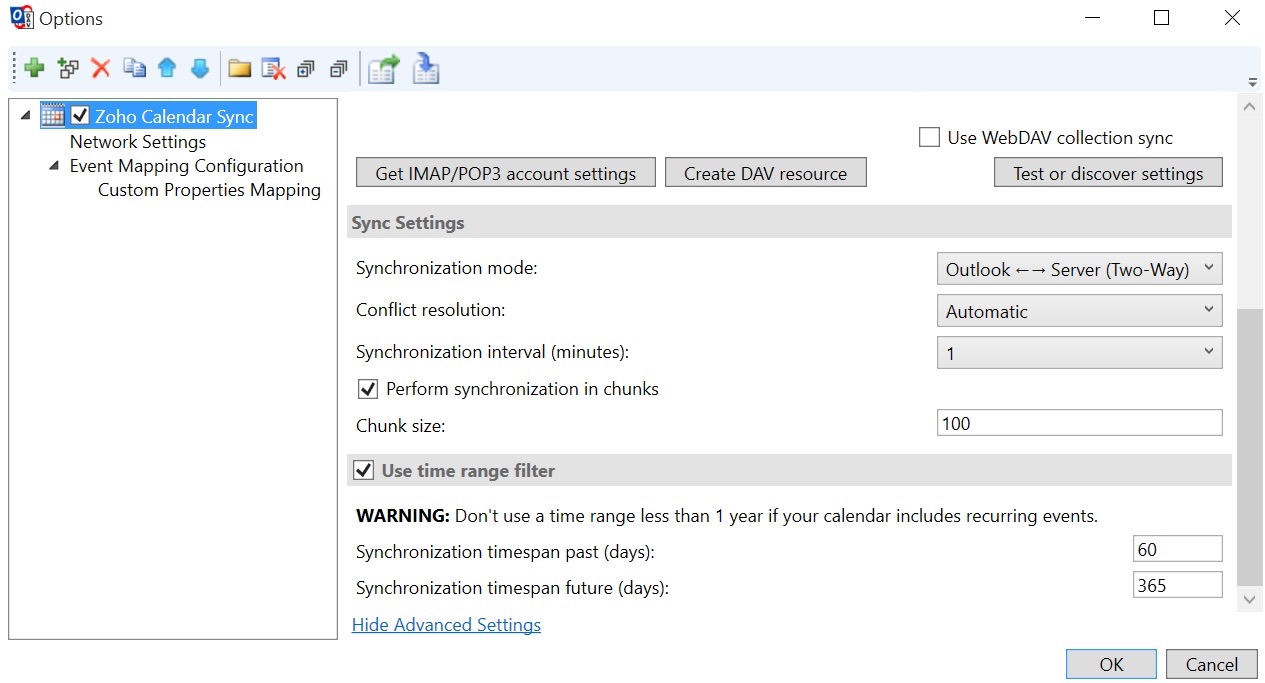1265x683 pixels.
Task: Click the yellow folder icon in toolbar
Action: (x=240, y=69)
